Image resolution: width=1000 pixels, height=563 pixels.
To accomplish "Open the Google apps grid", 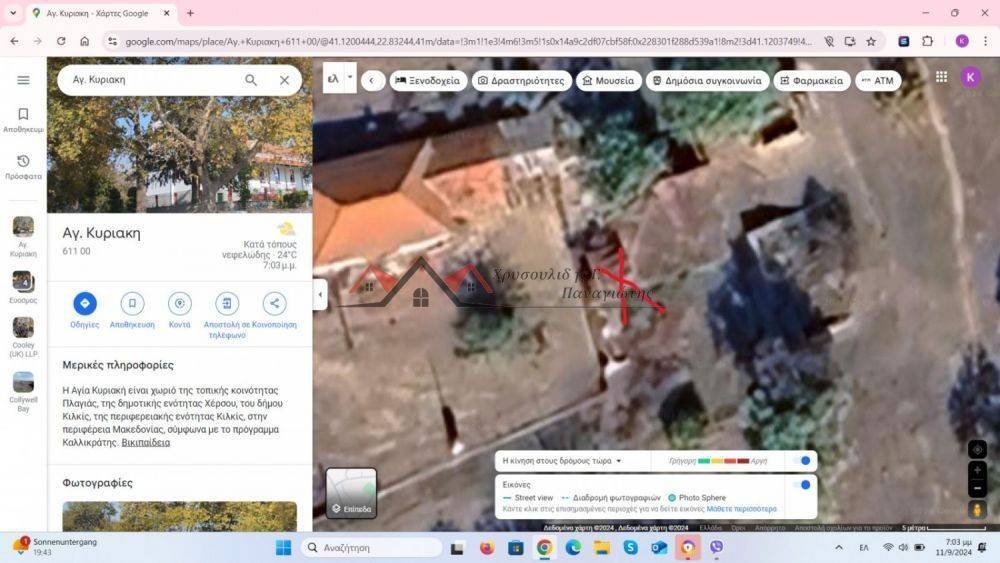I will tap(941, 77).
